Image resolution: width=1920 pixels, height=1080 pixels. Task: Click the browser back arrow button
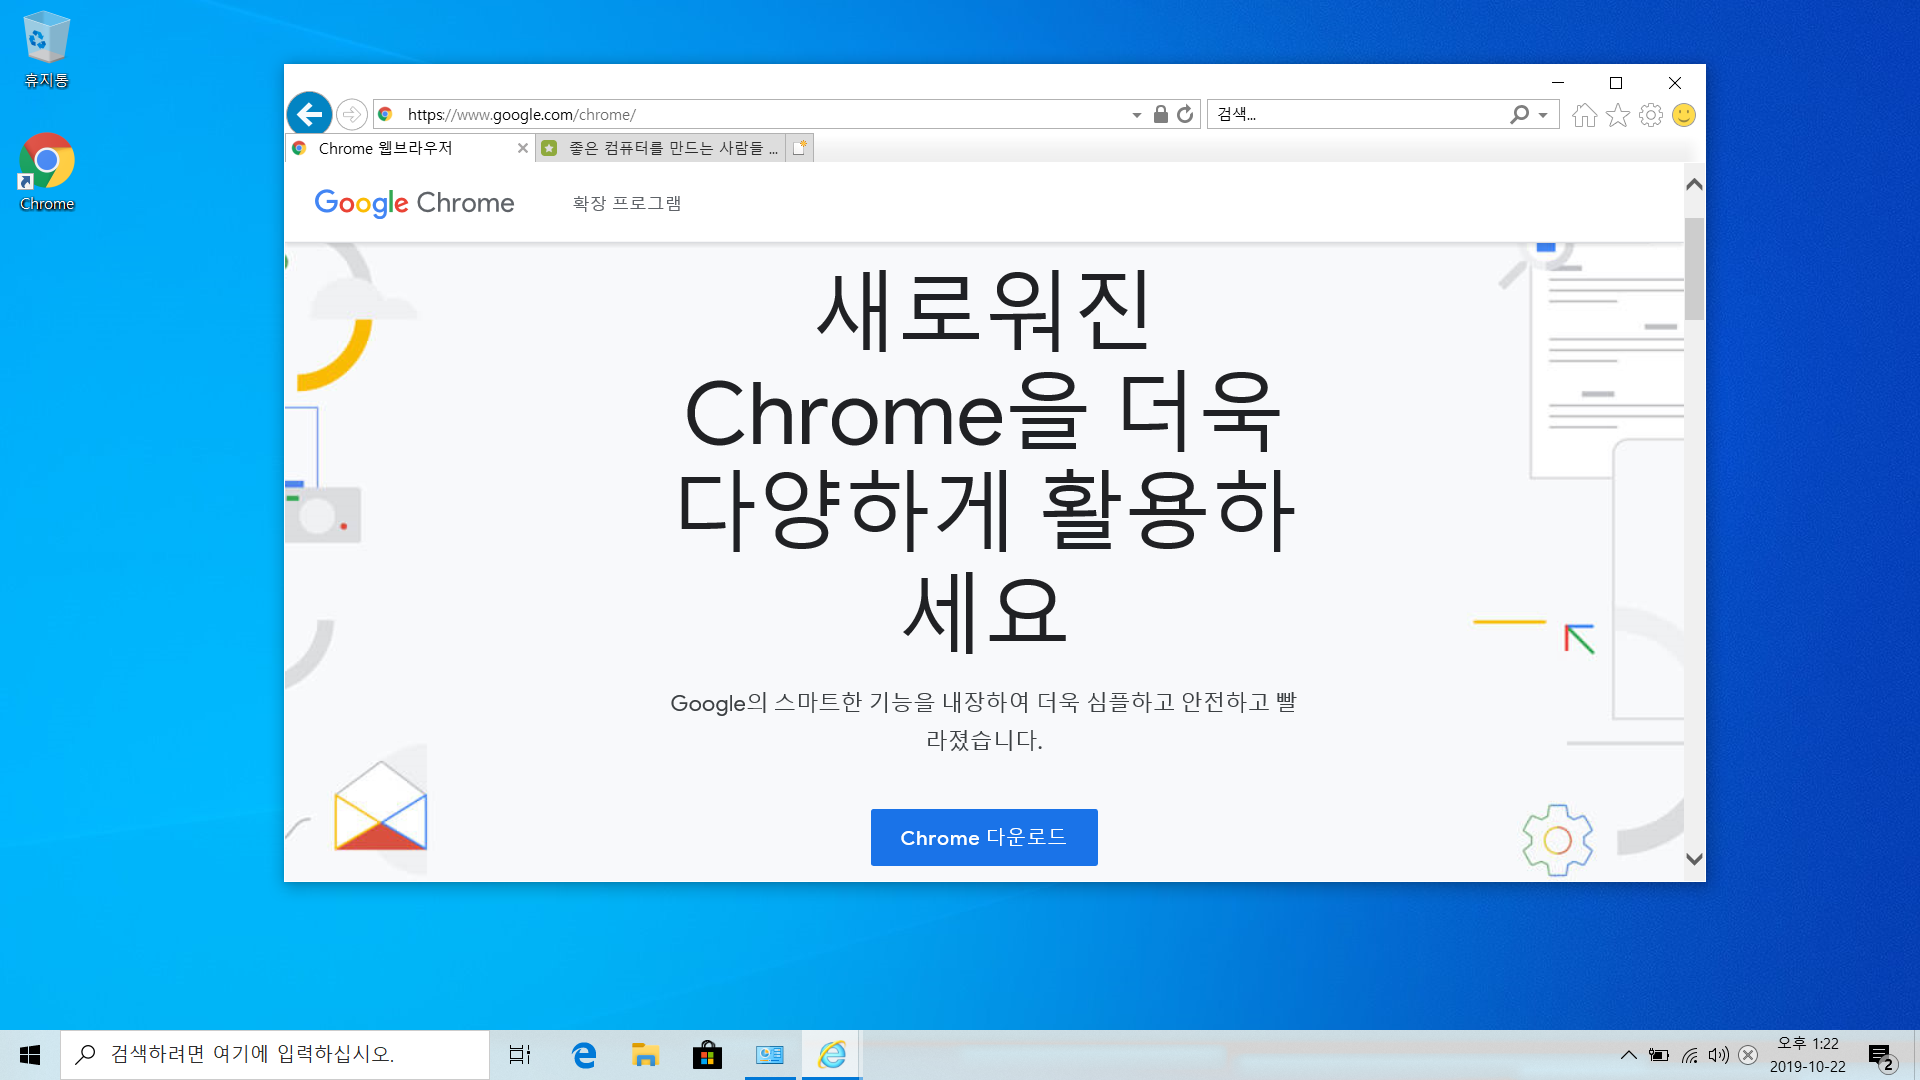tap(309, 115)
